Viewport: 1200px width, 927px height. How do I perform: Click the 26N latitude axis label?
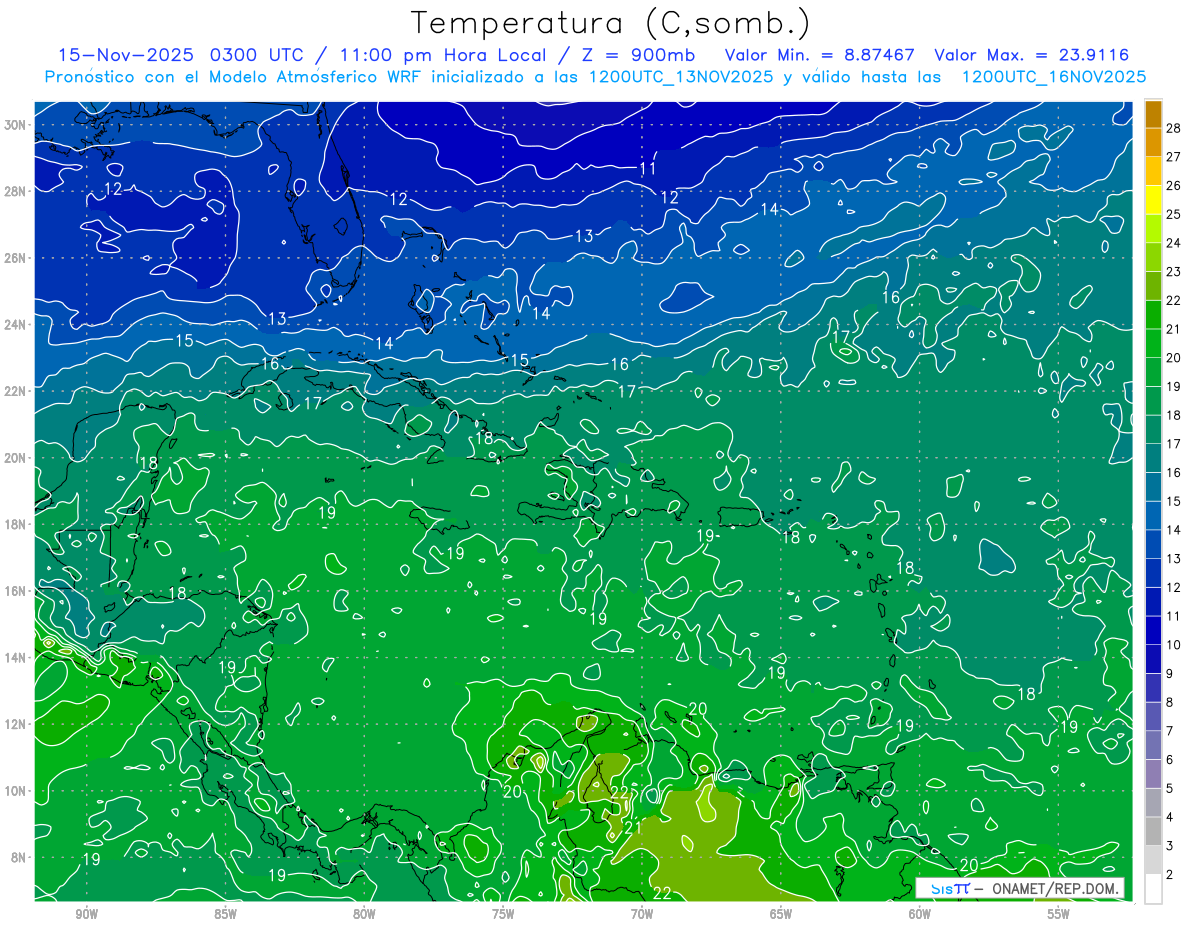pyautogui.click(x=16, y=258)
